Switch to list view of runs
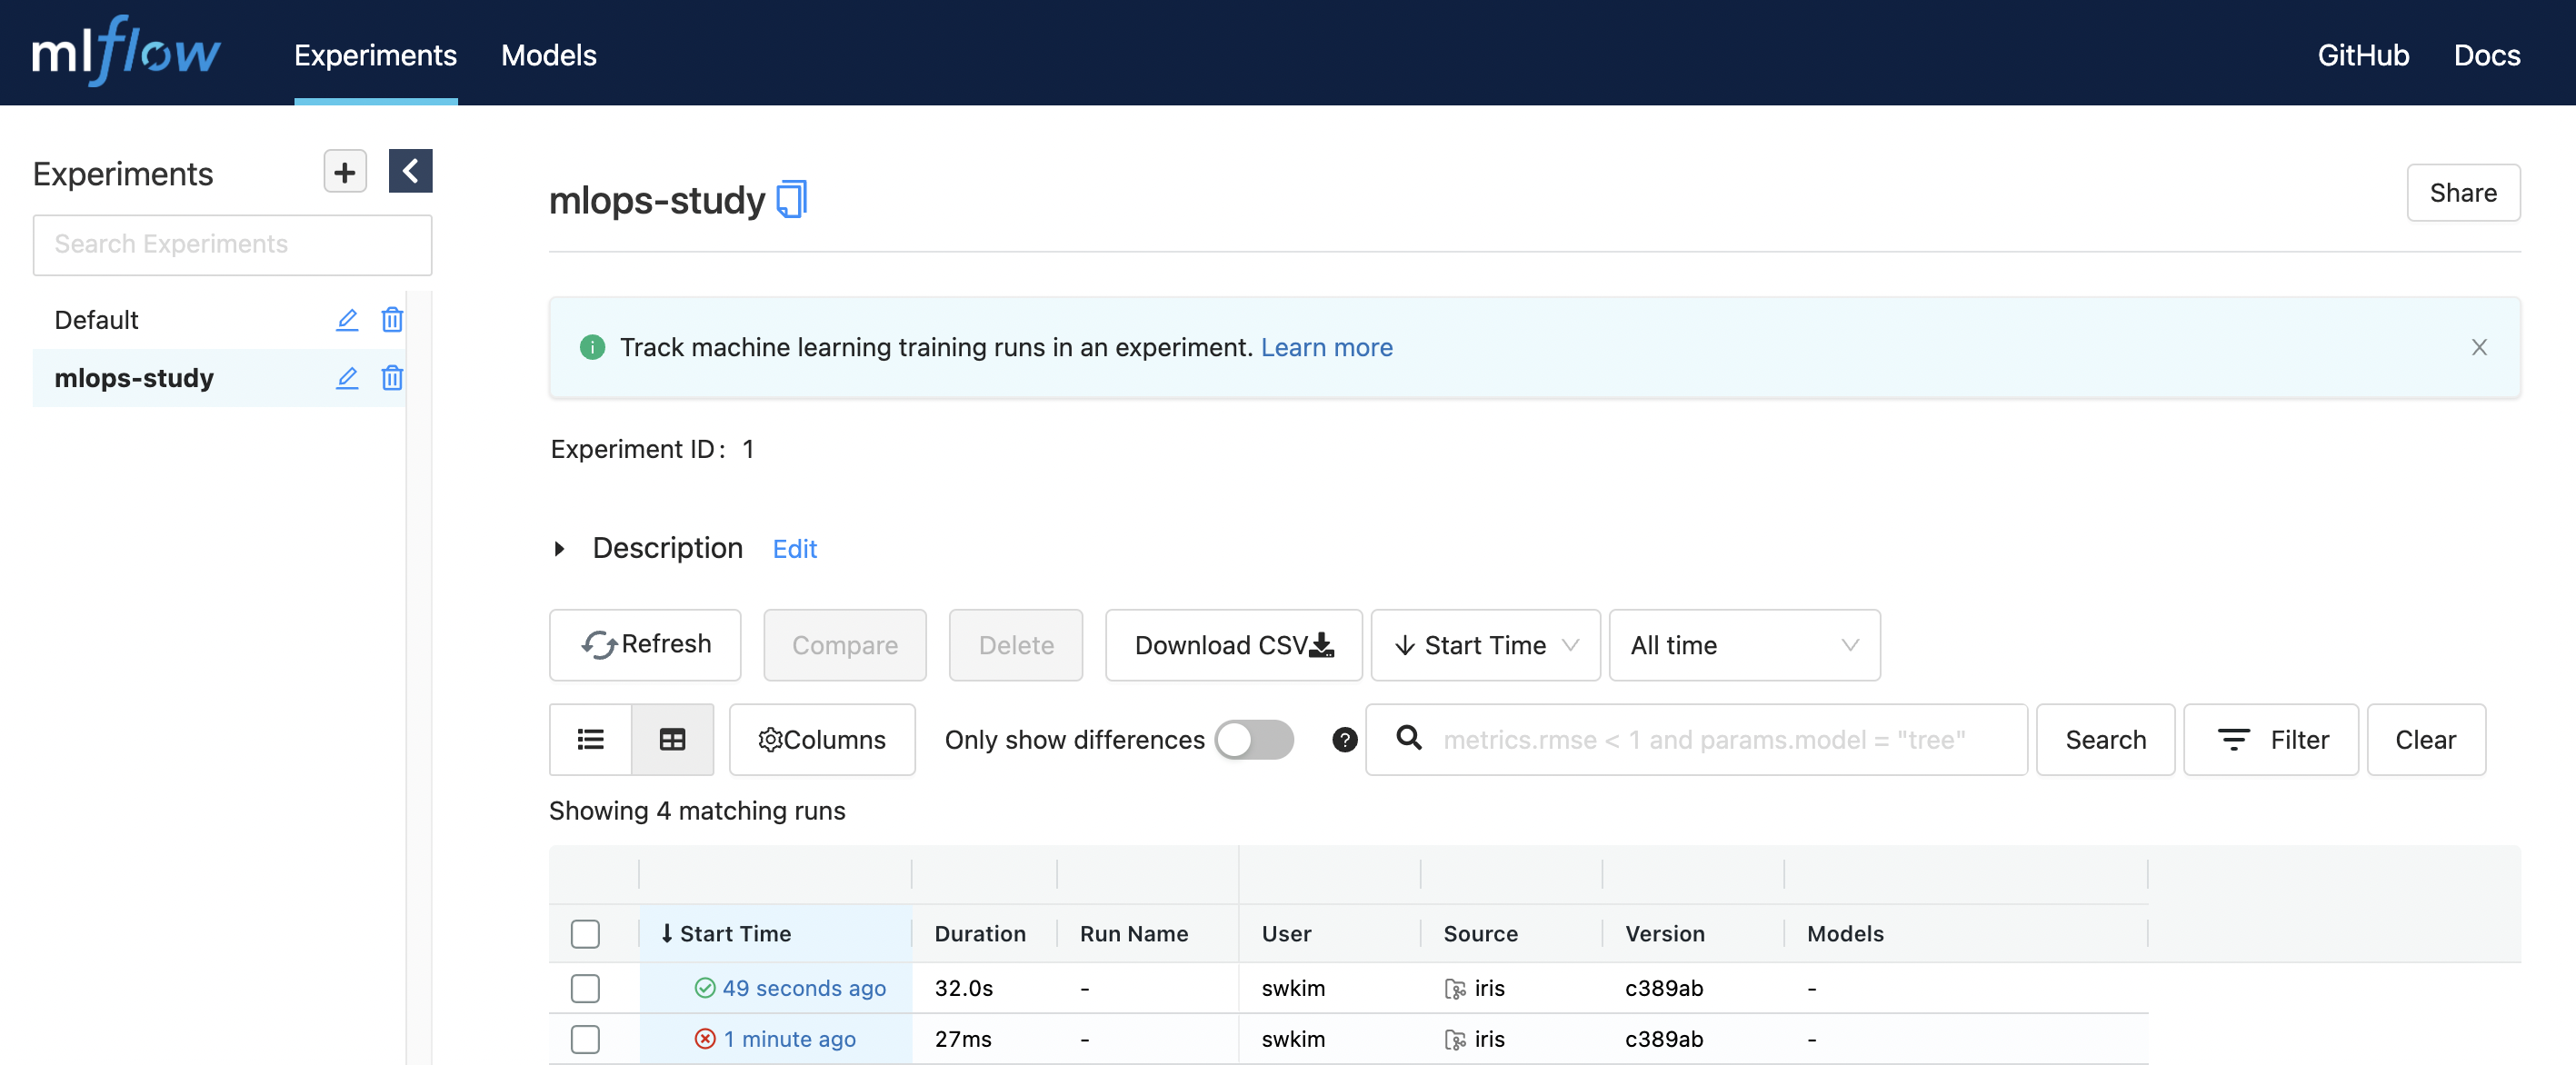The width and height of the screenshot is (2576, 1065). tap(590, 739)
